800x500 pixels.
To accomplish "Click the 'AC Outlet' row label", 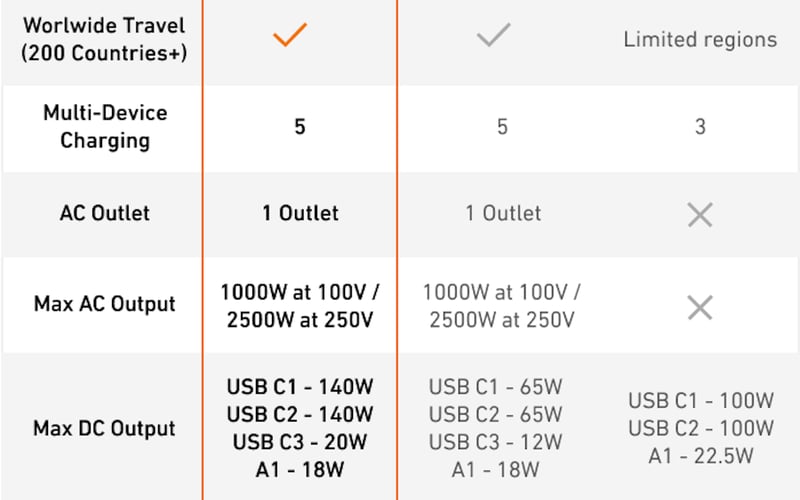I will (x=104, y=213).
